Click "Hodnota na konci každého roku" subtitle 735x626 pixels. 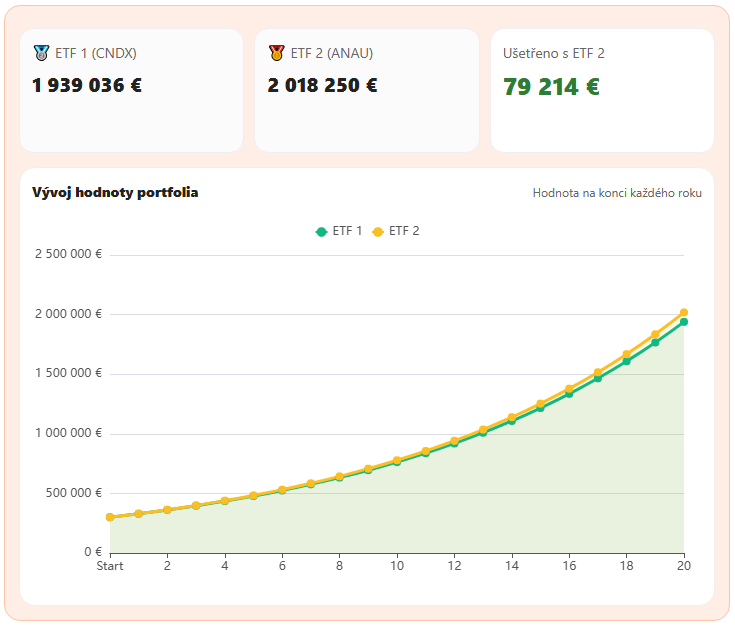[x=617, y=193]
